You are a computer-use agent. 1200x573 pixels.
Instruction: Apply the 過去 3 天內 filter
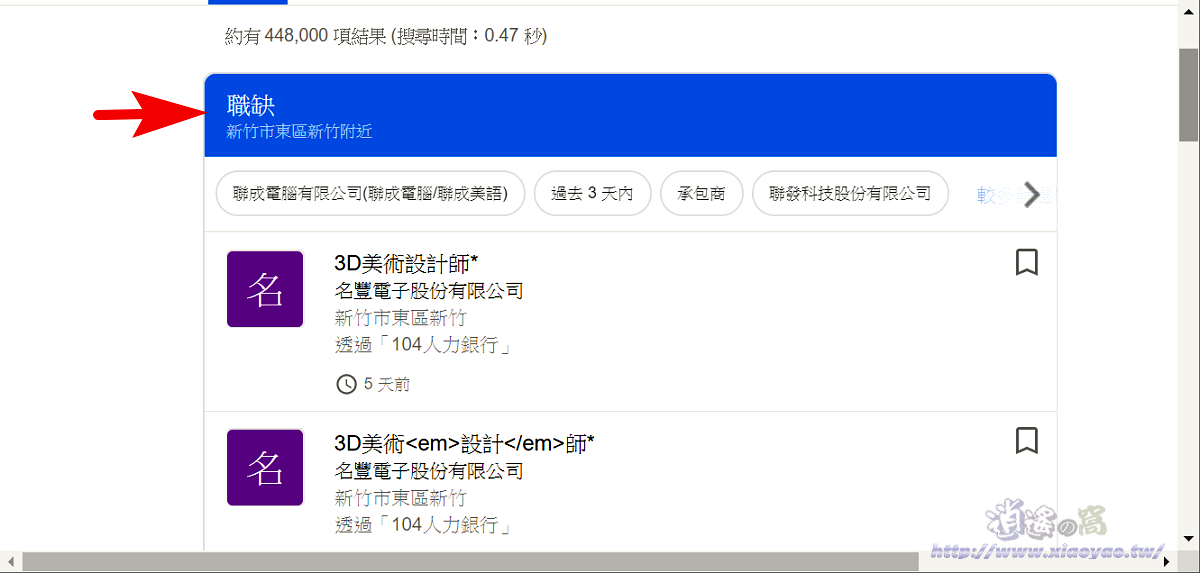tap(592, 194)
